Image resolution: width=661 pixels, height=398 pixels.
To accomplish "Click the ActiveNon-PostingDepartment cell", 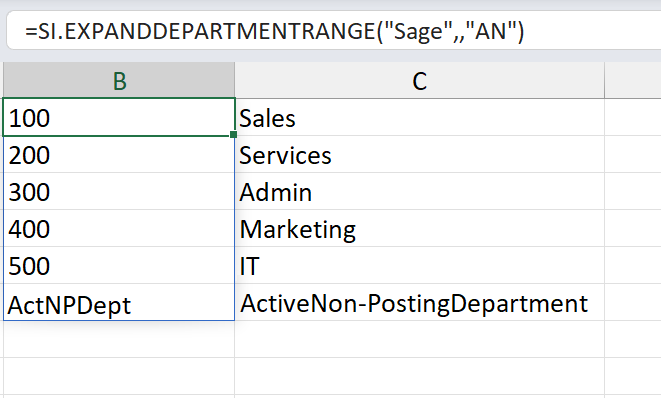I will (x=419, y=303).
